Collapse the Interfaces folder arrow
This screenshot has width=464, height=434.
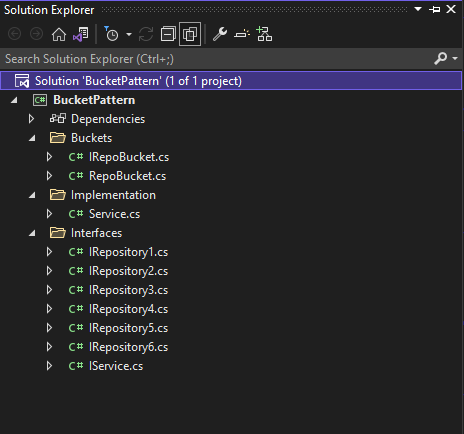(32, 233)
